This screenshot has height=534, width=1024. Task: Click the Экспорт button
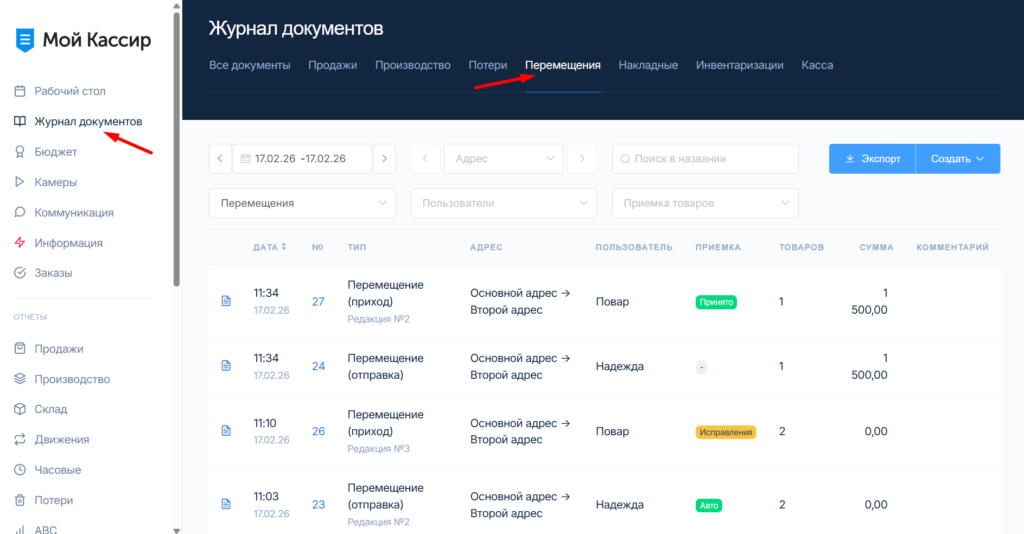pyautogui.click(x=872, y=158)
